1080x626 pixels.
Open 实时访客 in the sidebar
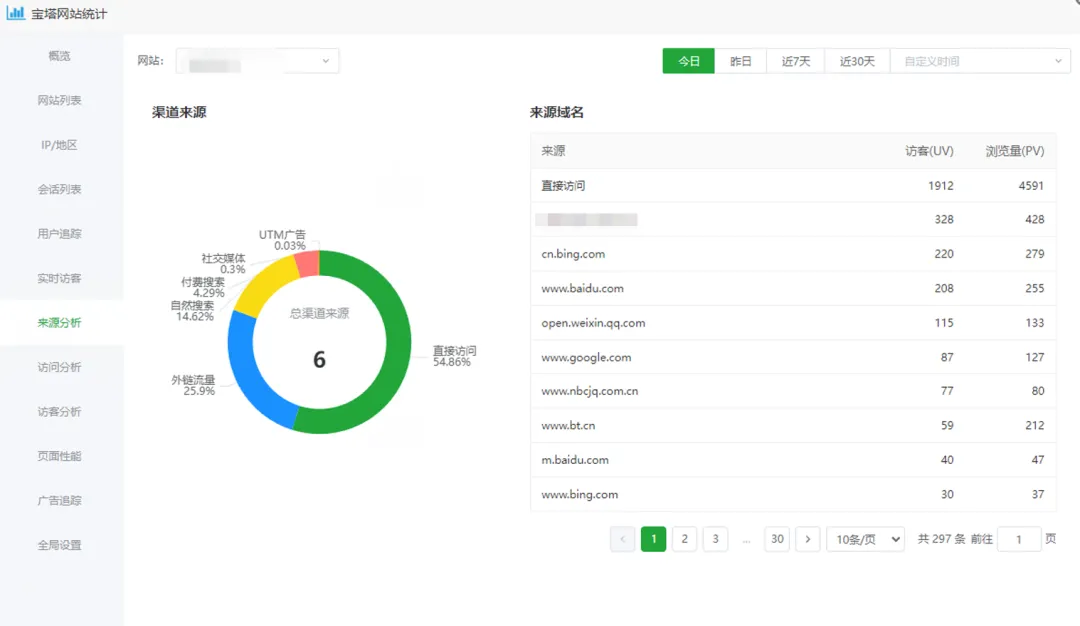coord(59,278)
